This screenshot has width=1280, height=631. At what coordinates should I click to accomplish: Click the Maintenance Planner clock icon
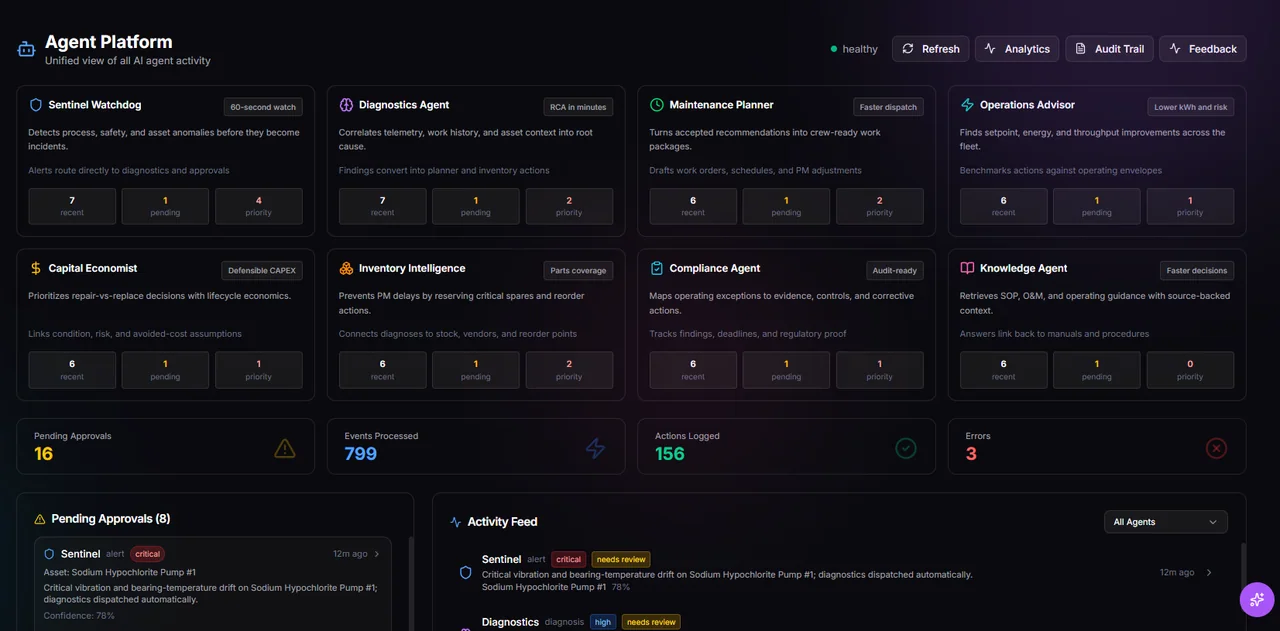[x=657, y=105]
